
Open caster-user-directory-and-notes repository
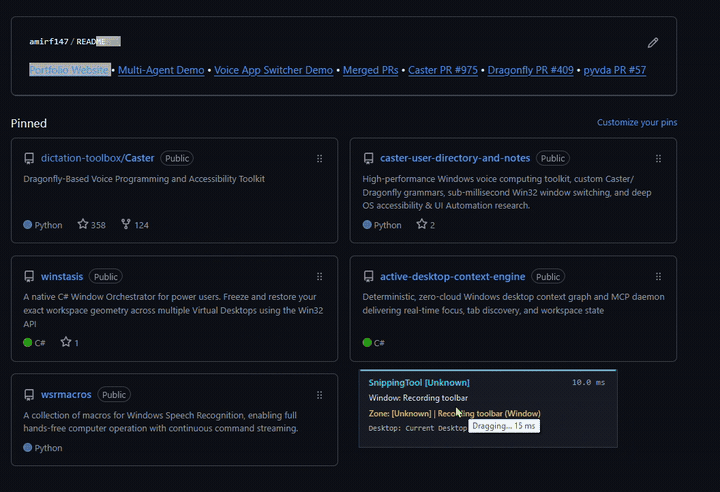pos(455,158)
